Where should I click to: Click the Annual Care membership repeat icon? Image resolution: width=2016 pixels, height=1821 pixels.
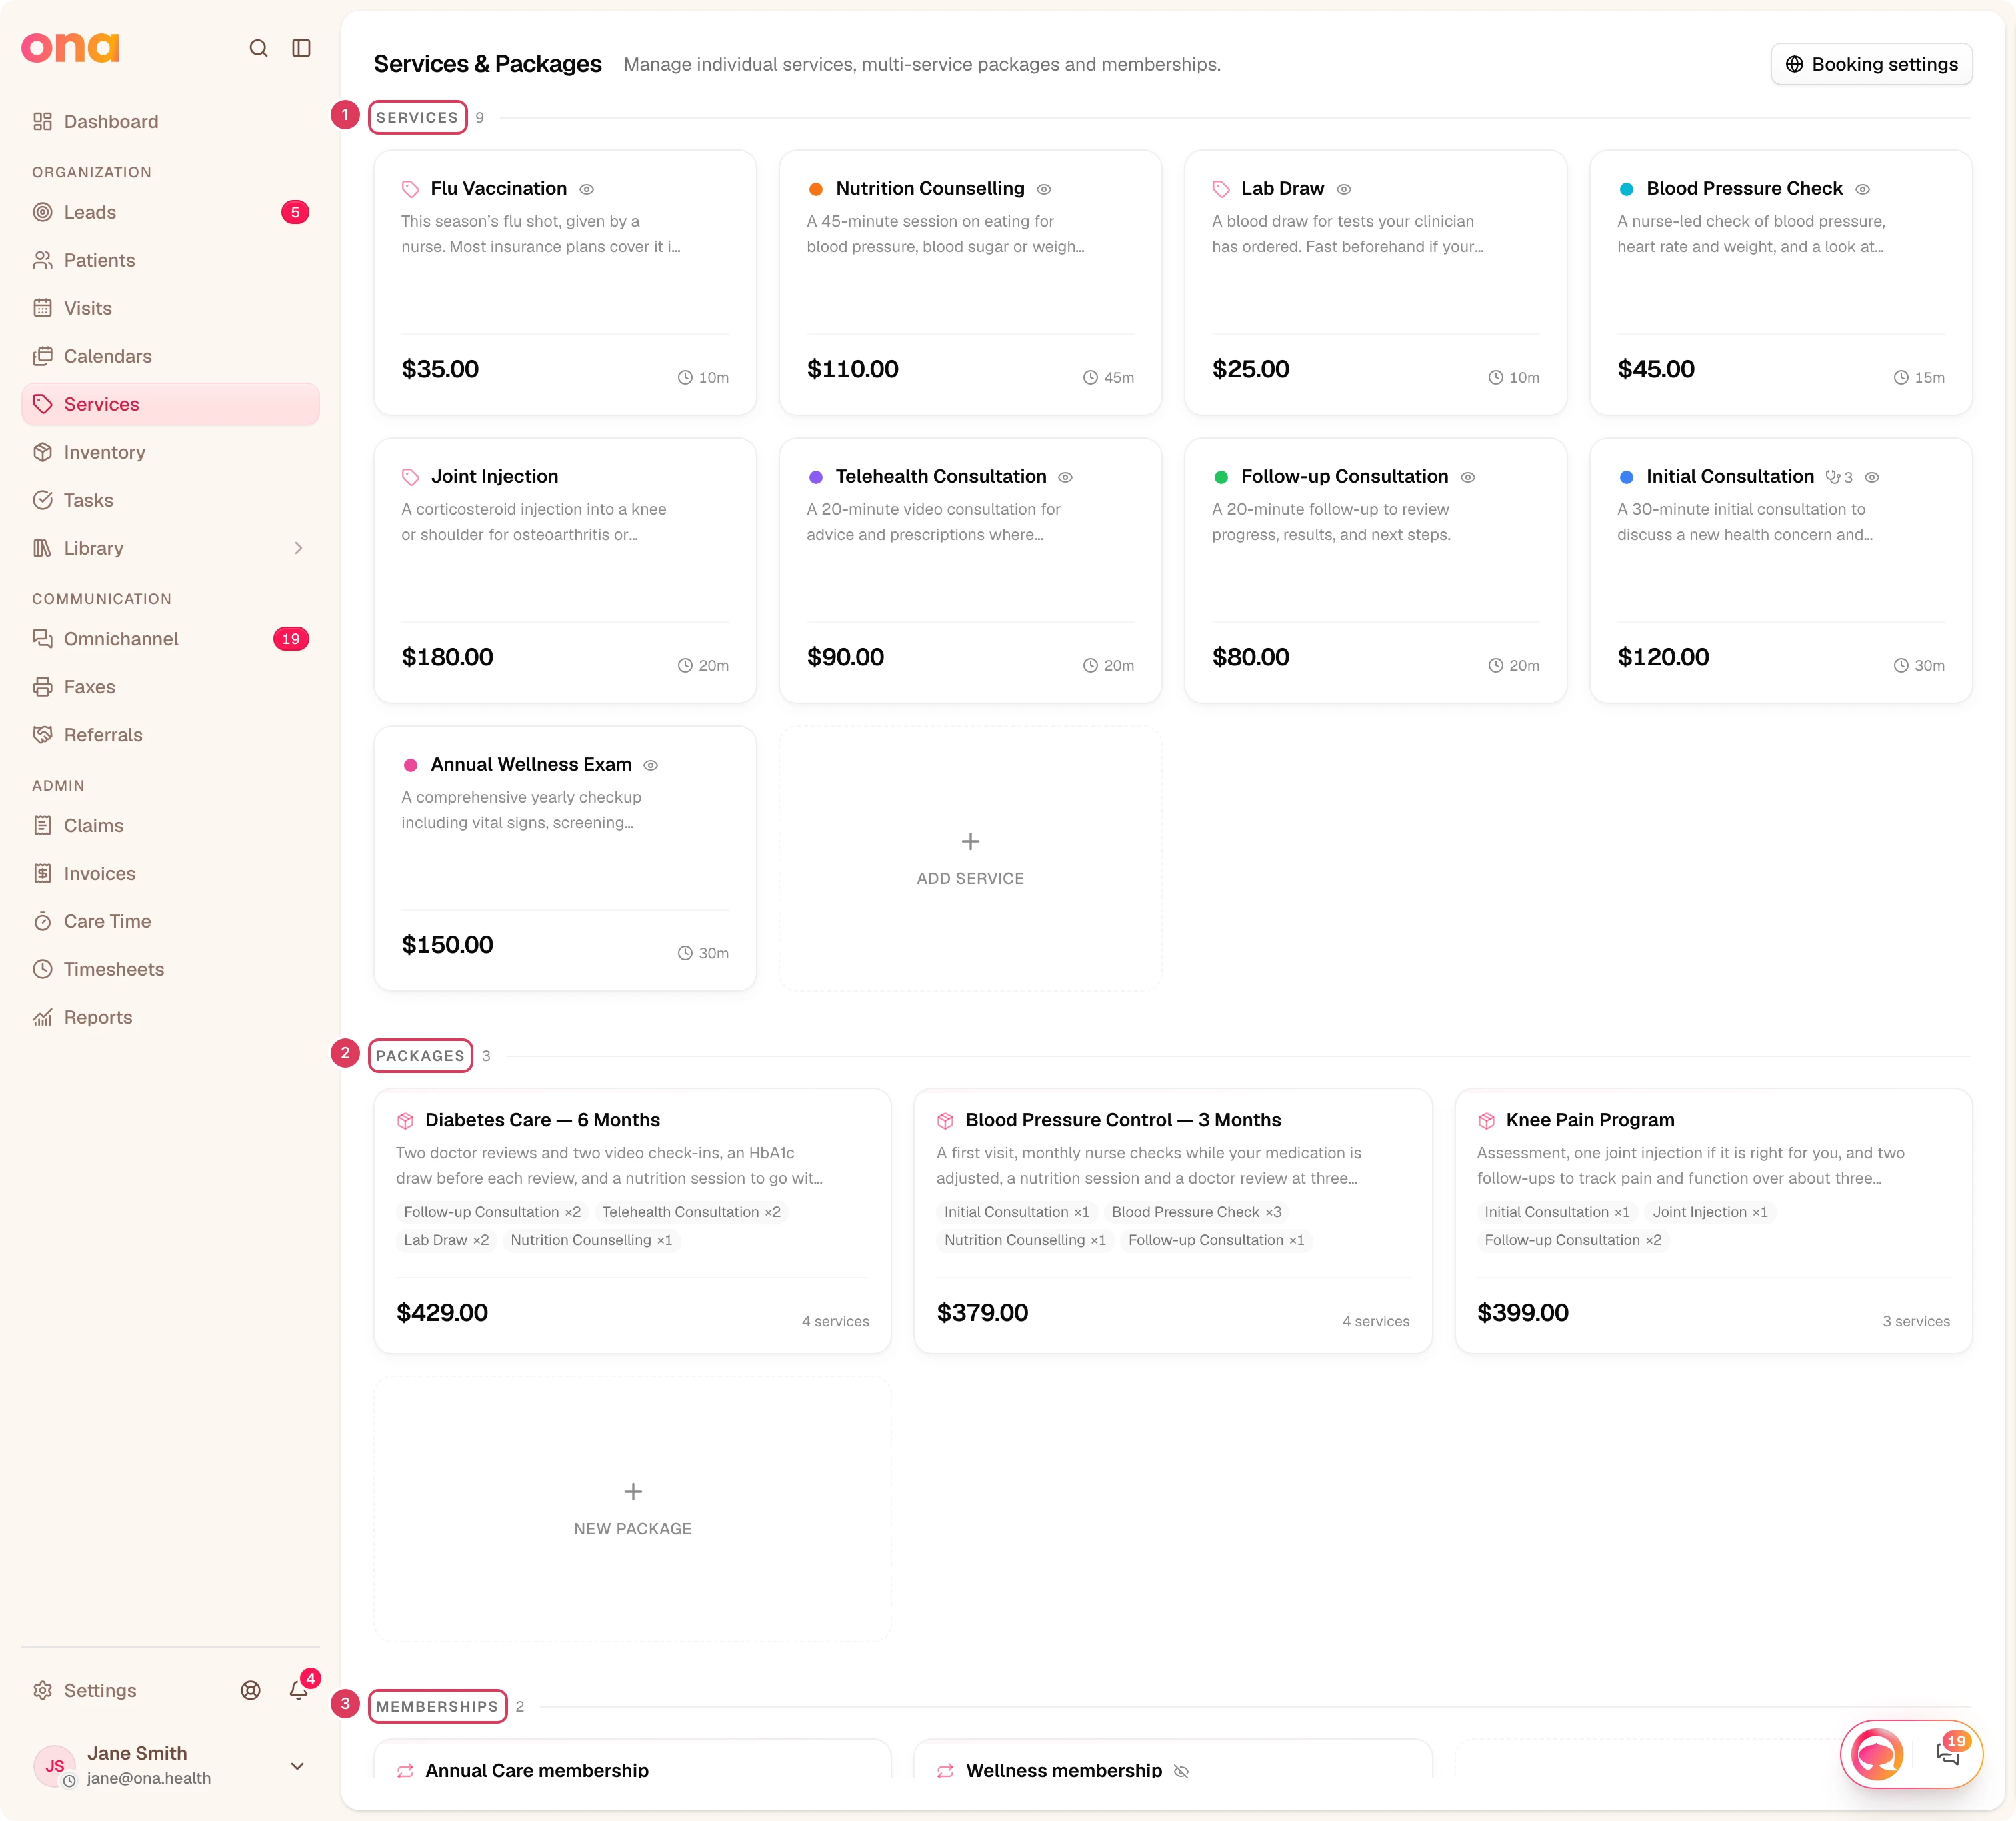tap(405, 1771)
